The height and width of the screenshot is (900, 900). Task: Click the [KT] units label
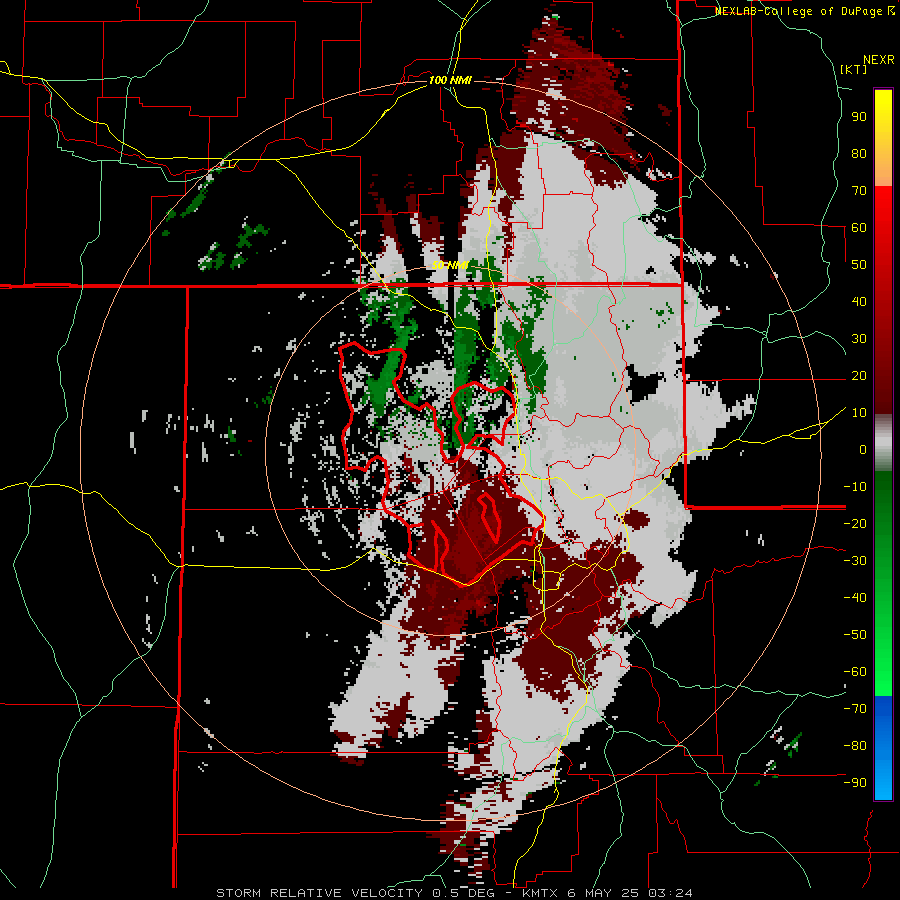pyautogui.click(x=853, y=69)
